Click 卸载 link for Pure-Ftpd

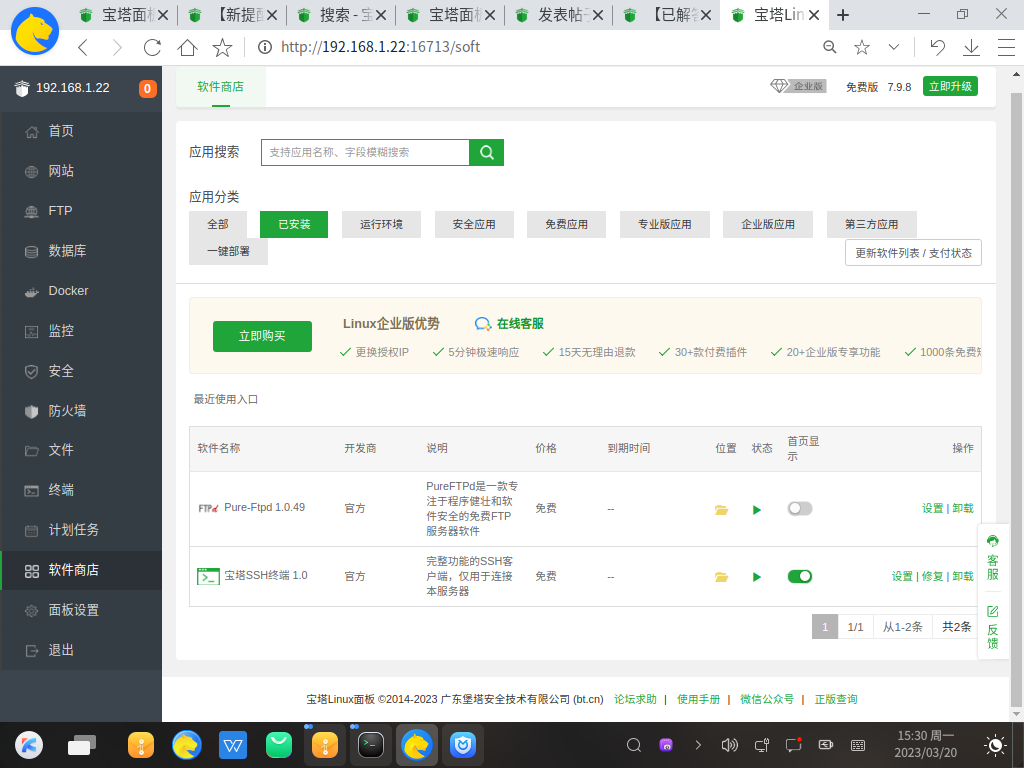[962, 508]
